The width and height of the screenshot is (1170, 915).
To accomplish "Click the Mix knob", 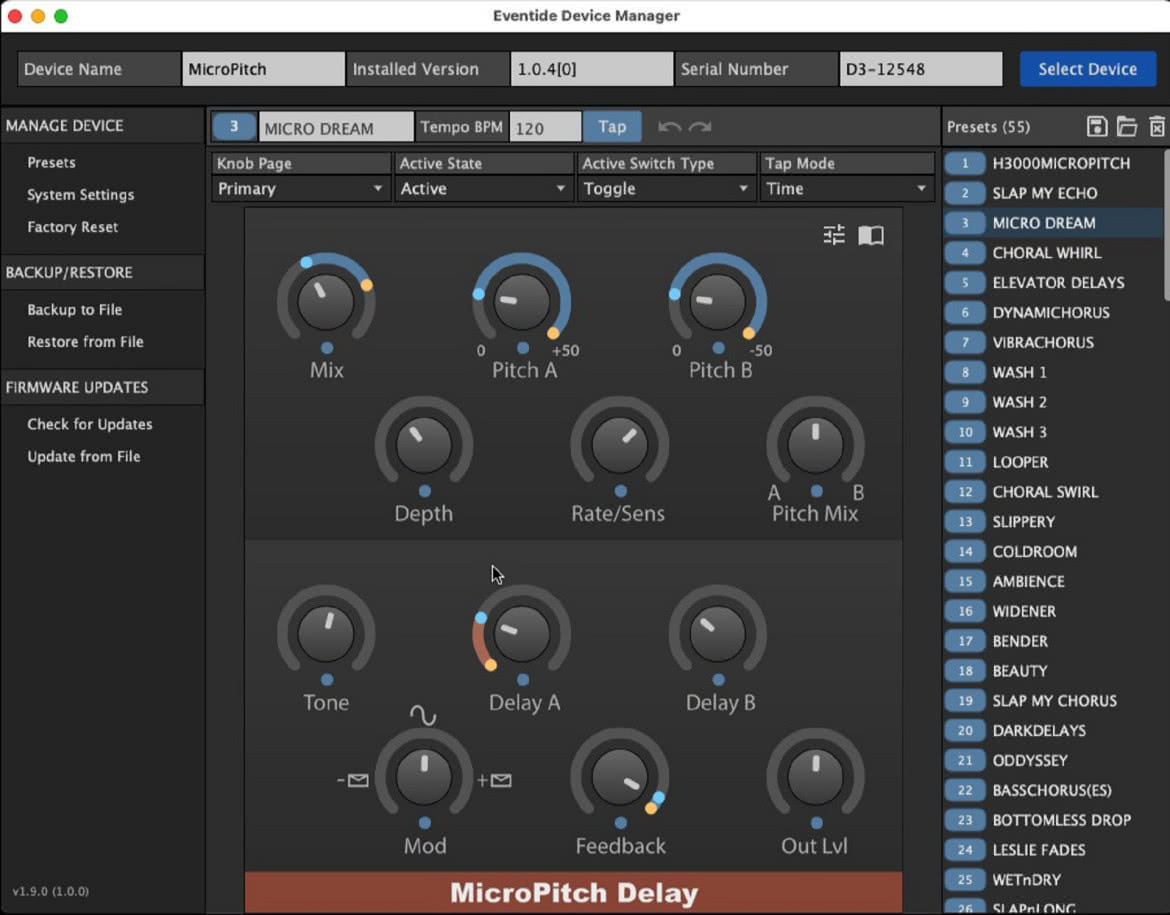I will click(326, 301).
